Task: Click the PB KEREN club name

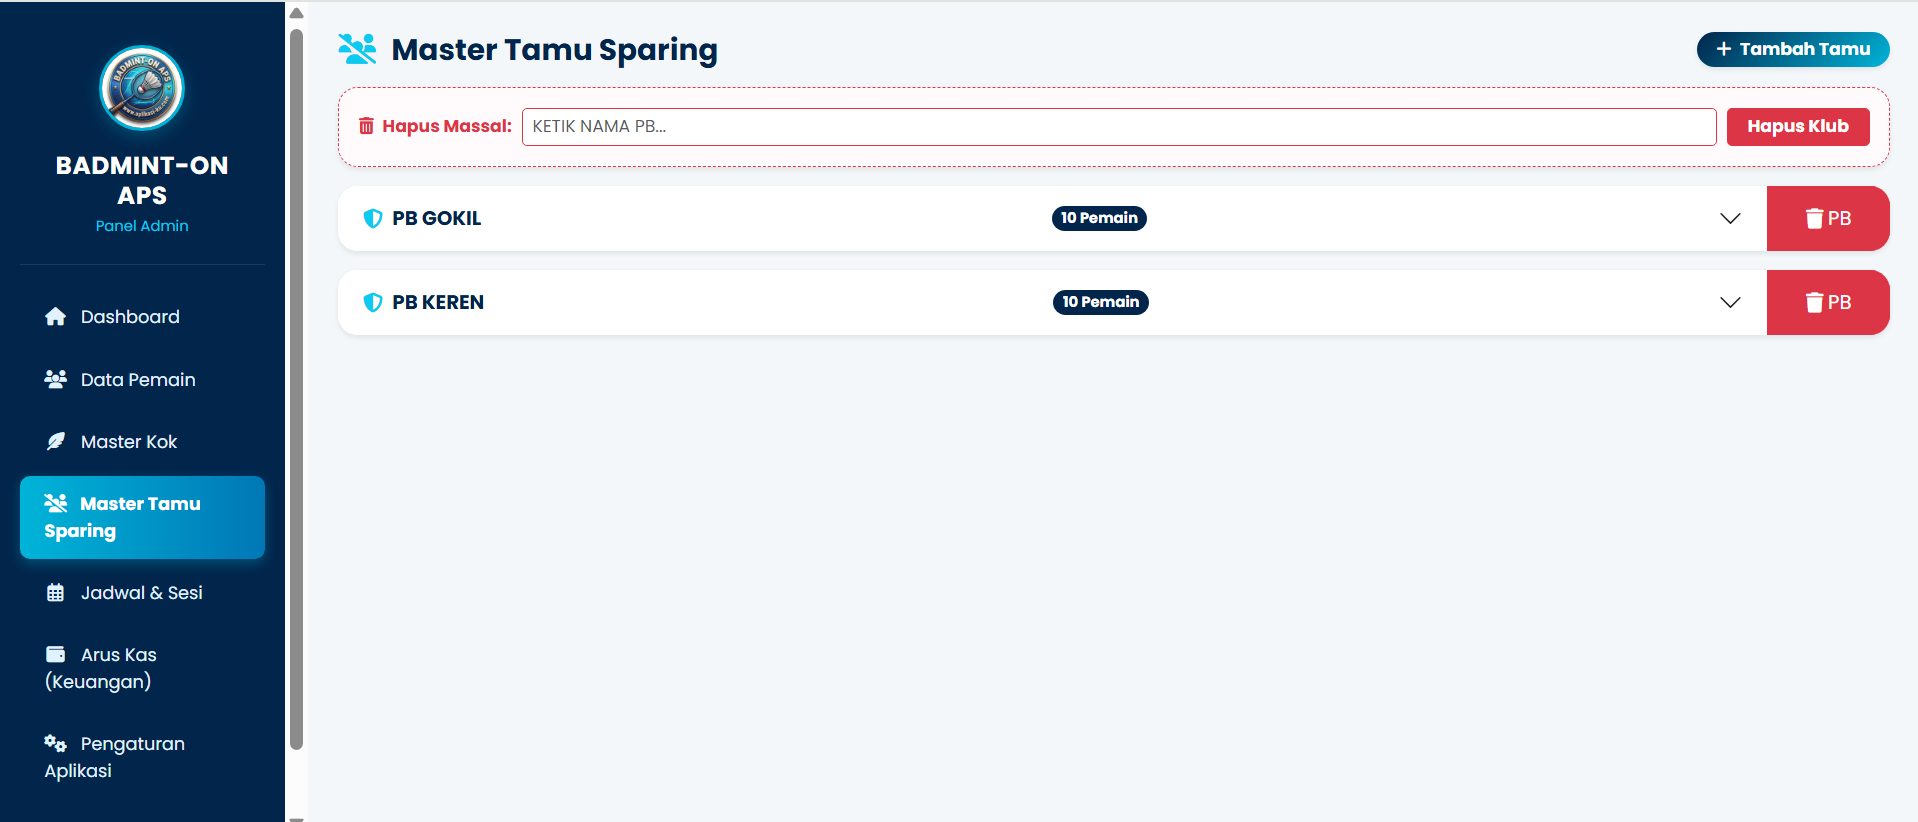Action: point(438,302)
